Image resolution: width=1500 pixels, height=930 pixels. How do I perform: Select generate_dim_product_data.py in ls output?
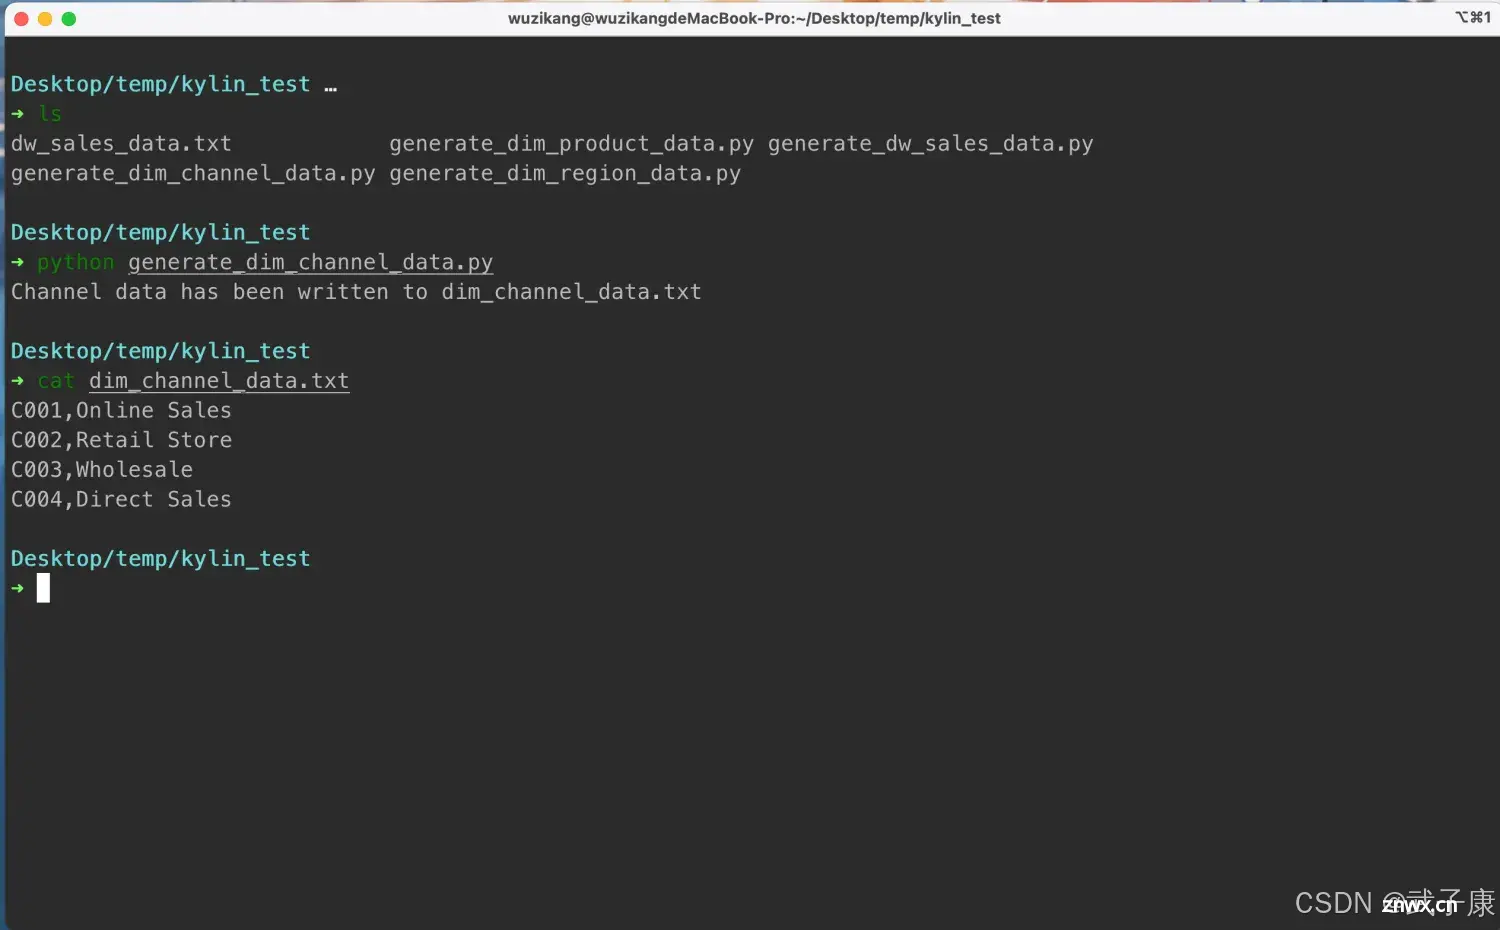click(571, 144)
